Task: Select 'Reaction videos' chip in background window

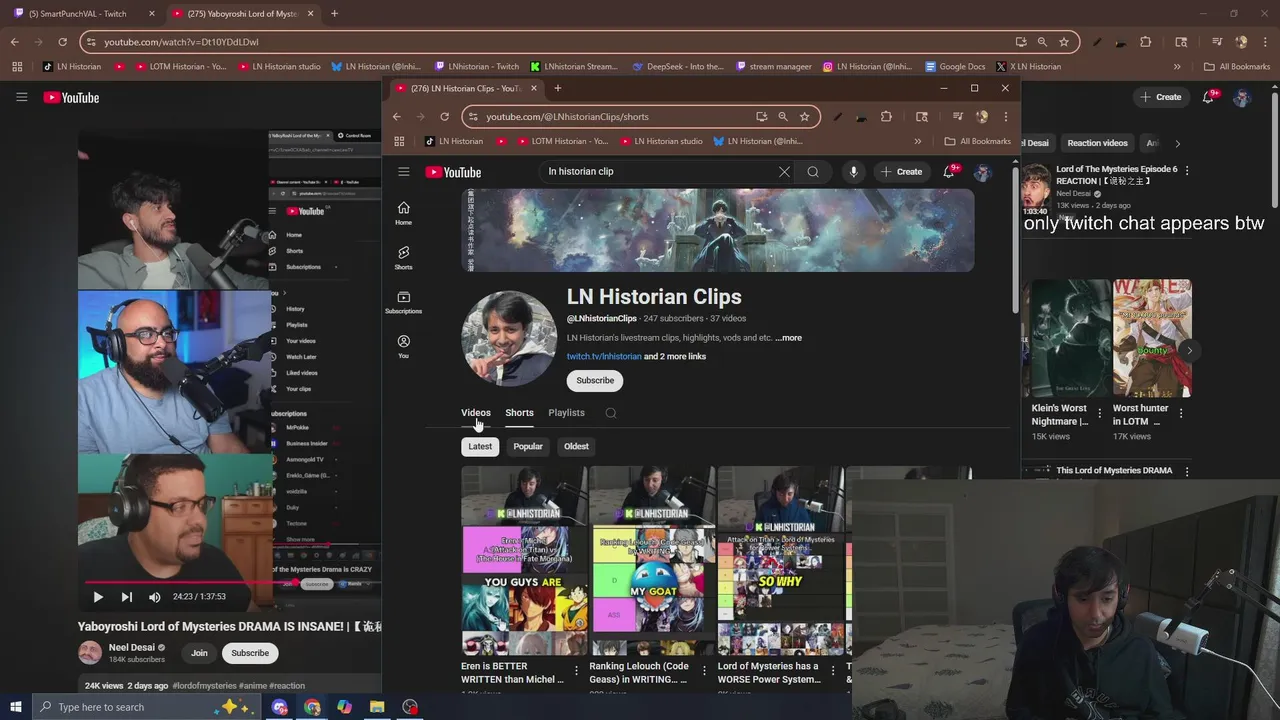Action: [1097, 143]
